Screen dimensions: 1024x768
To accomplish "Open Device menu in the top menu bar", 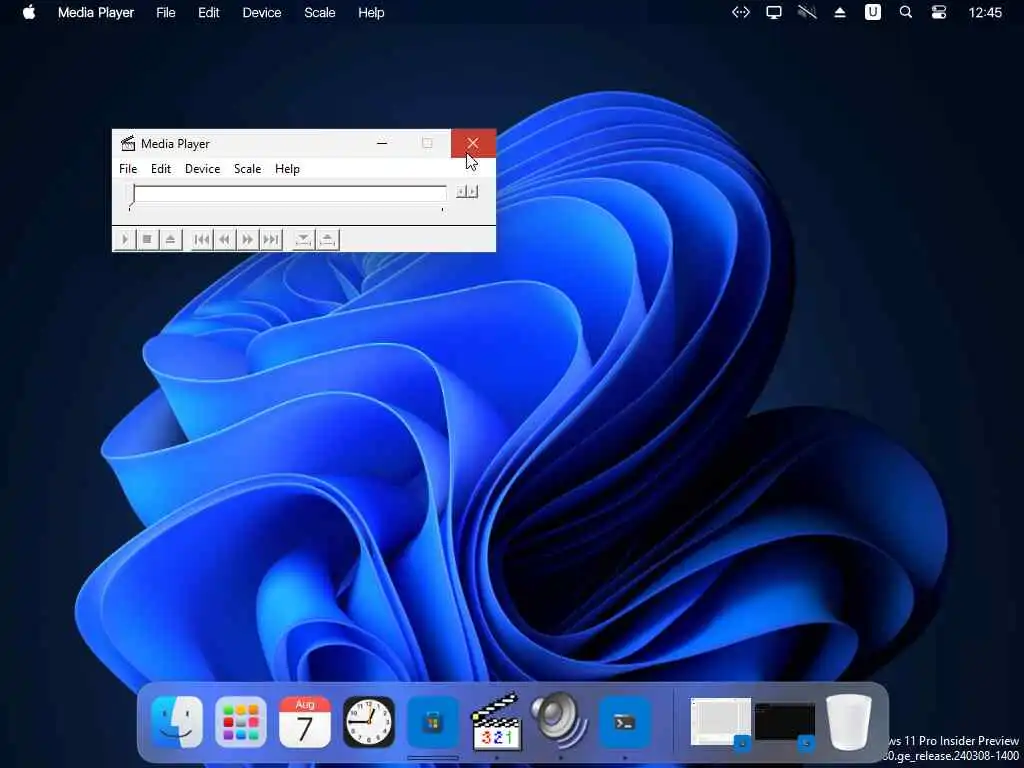I will [262, 12].
